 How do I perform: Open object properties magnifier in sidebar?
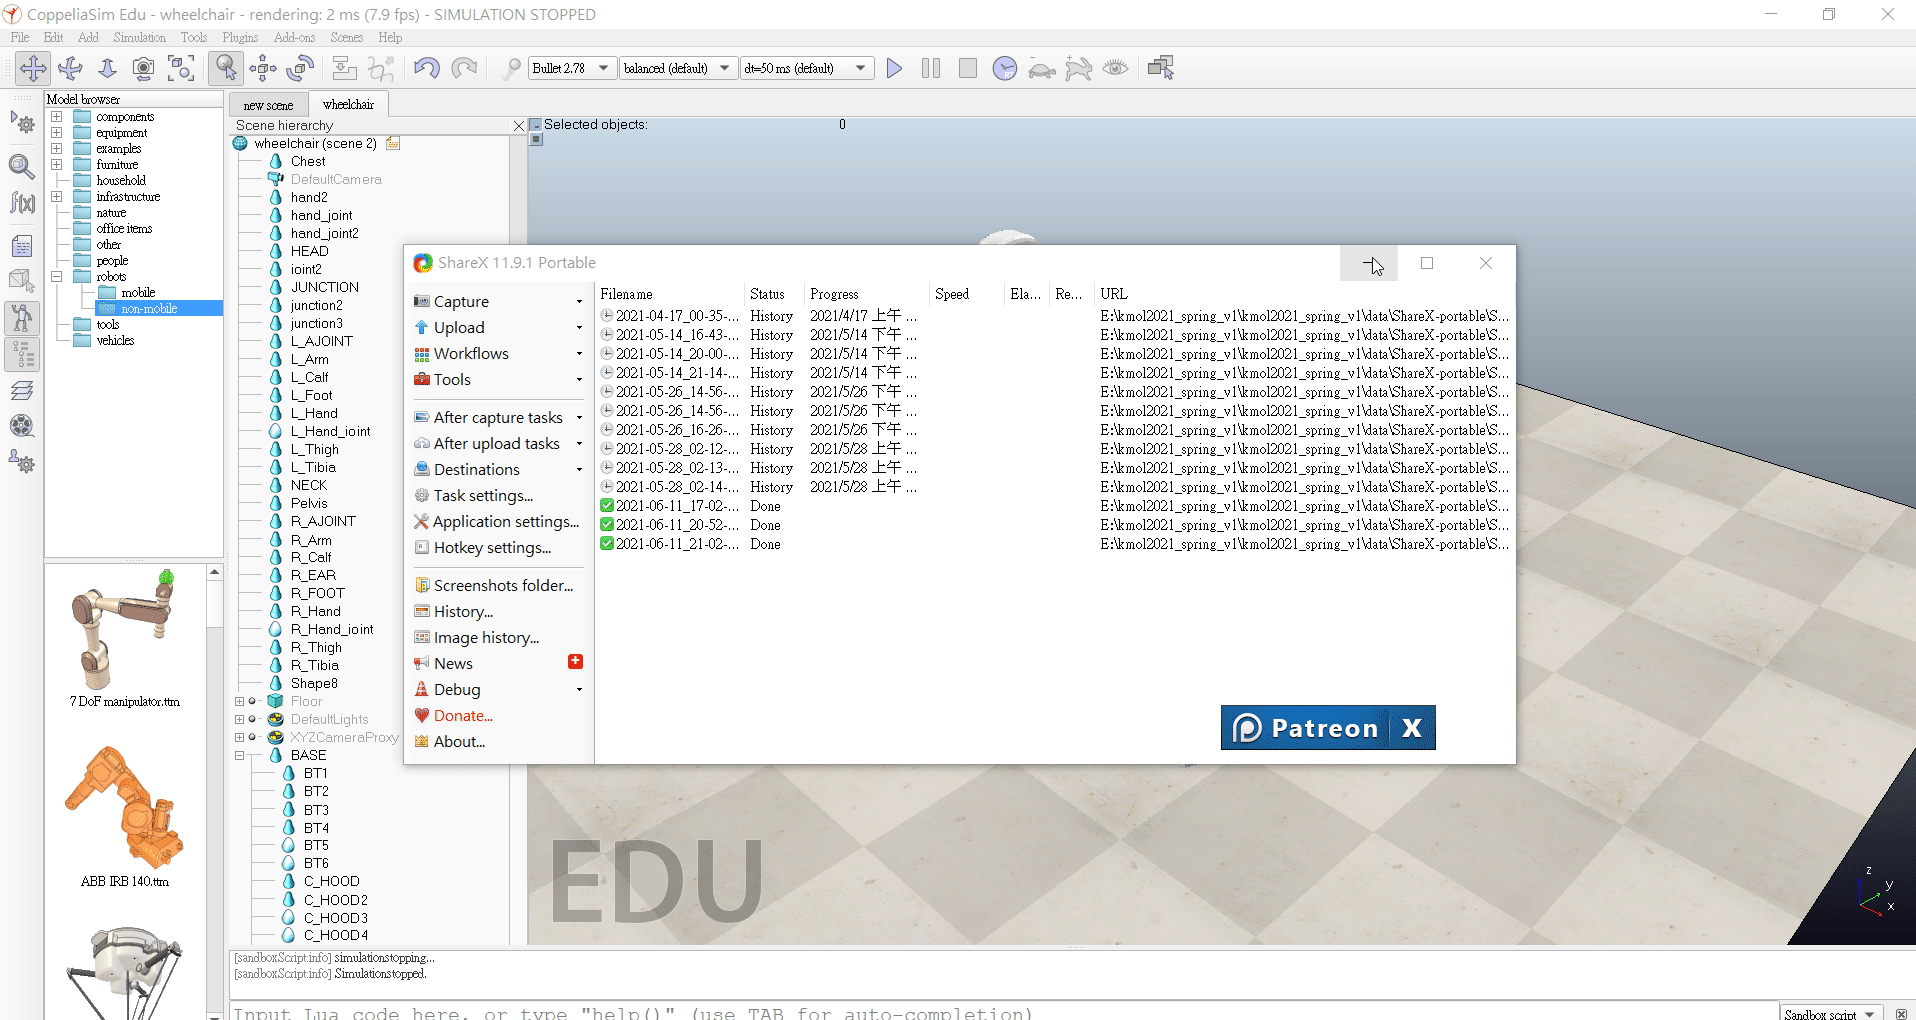coord(22,165)
